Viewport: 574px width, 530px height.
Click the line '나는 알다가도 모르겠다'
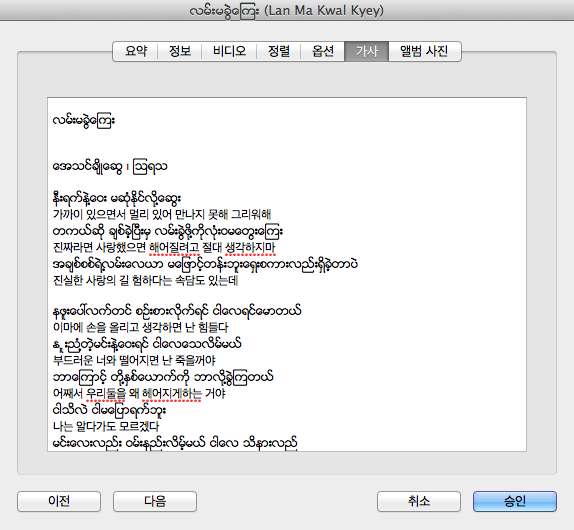click(x=106, y=426)
